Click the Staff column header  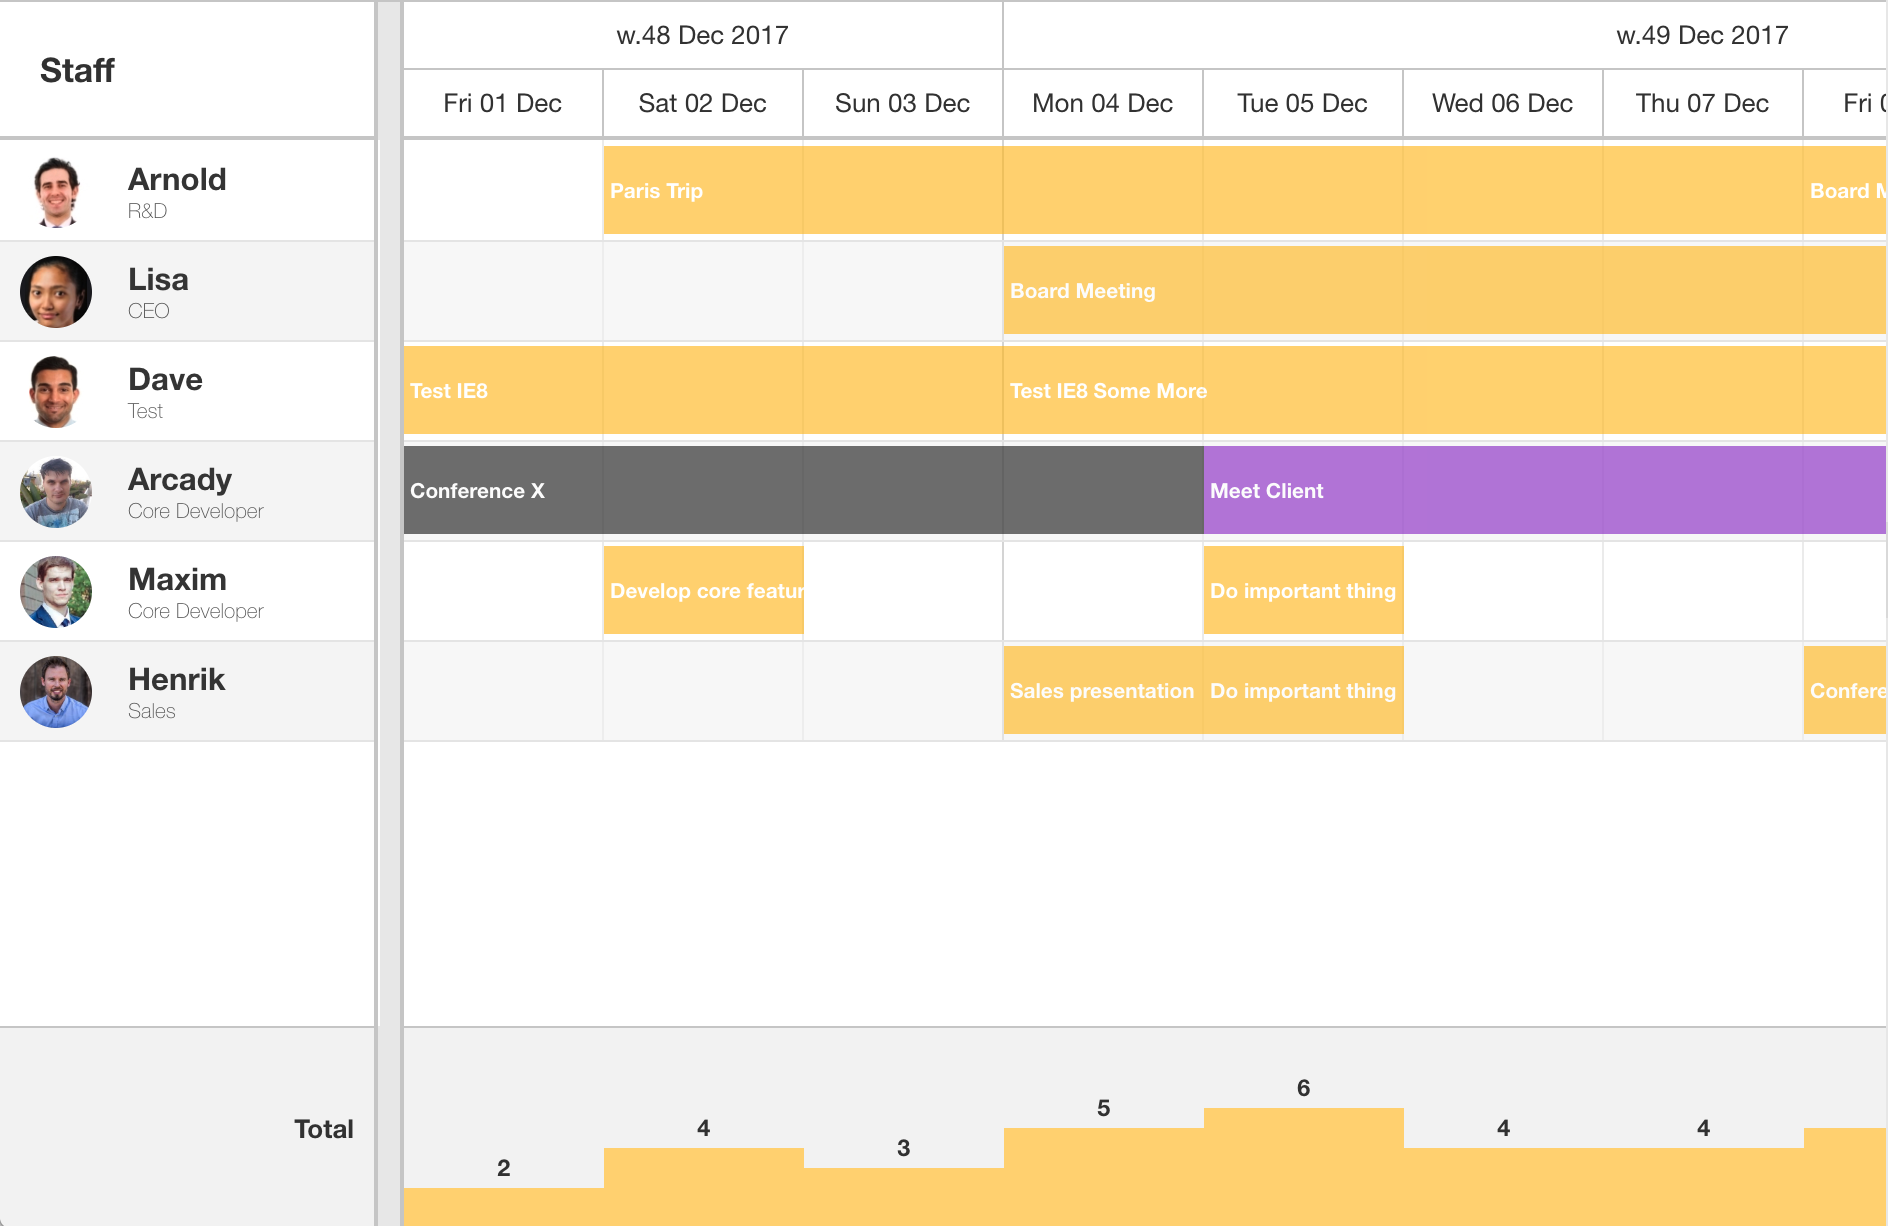77,70
